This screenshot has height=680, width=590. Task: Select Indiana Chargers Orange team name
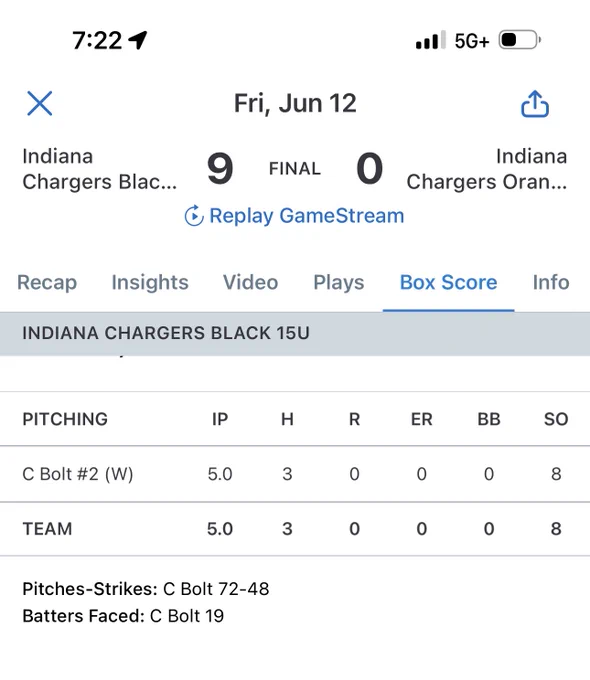487,169
